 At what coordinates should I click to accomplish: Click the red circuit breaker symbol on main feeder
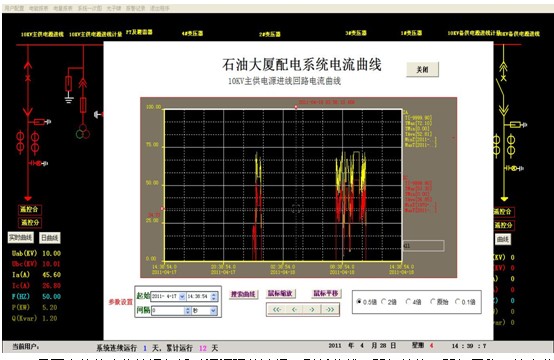(x=28, y=78)
